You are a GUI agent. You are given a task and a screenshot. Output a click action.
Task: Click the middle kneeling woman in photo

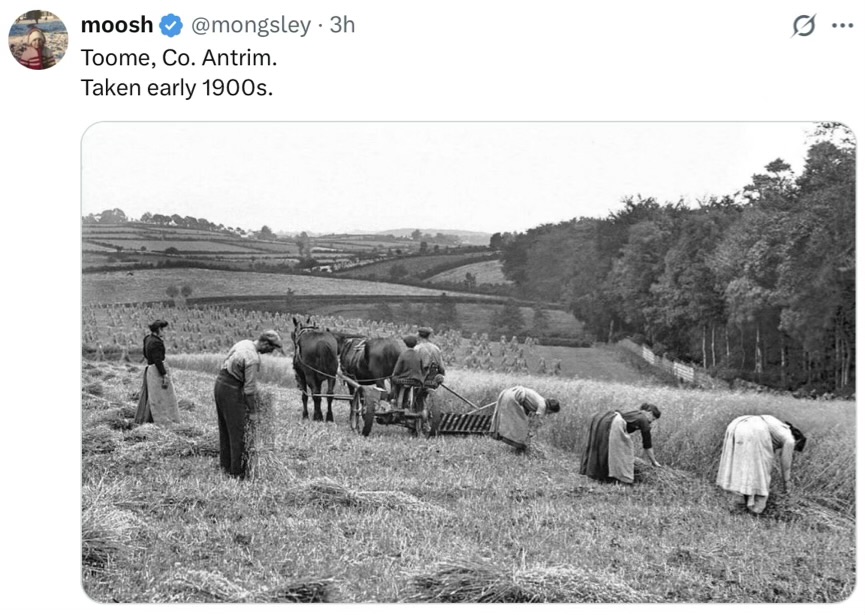(x=620, y=443)
